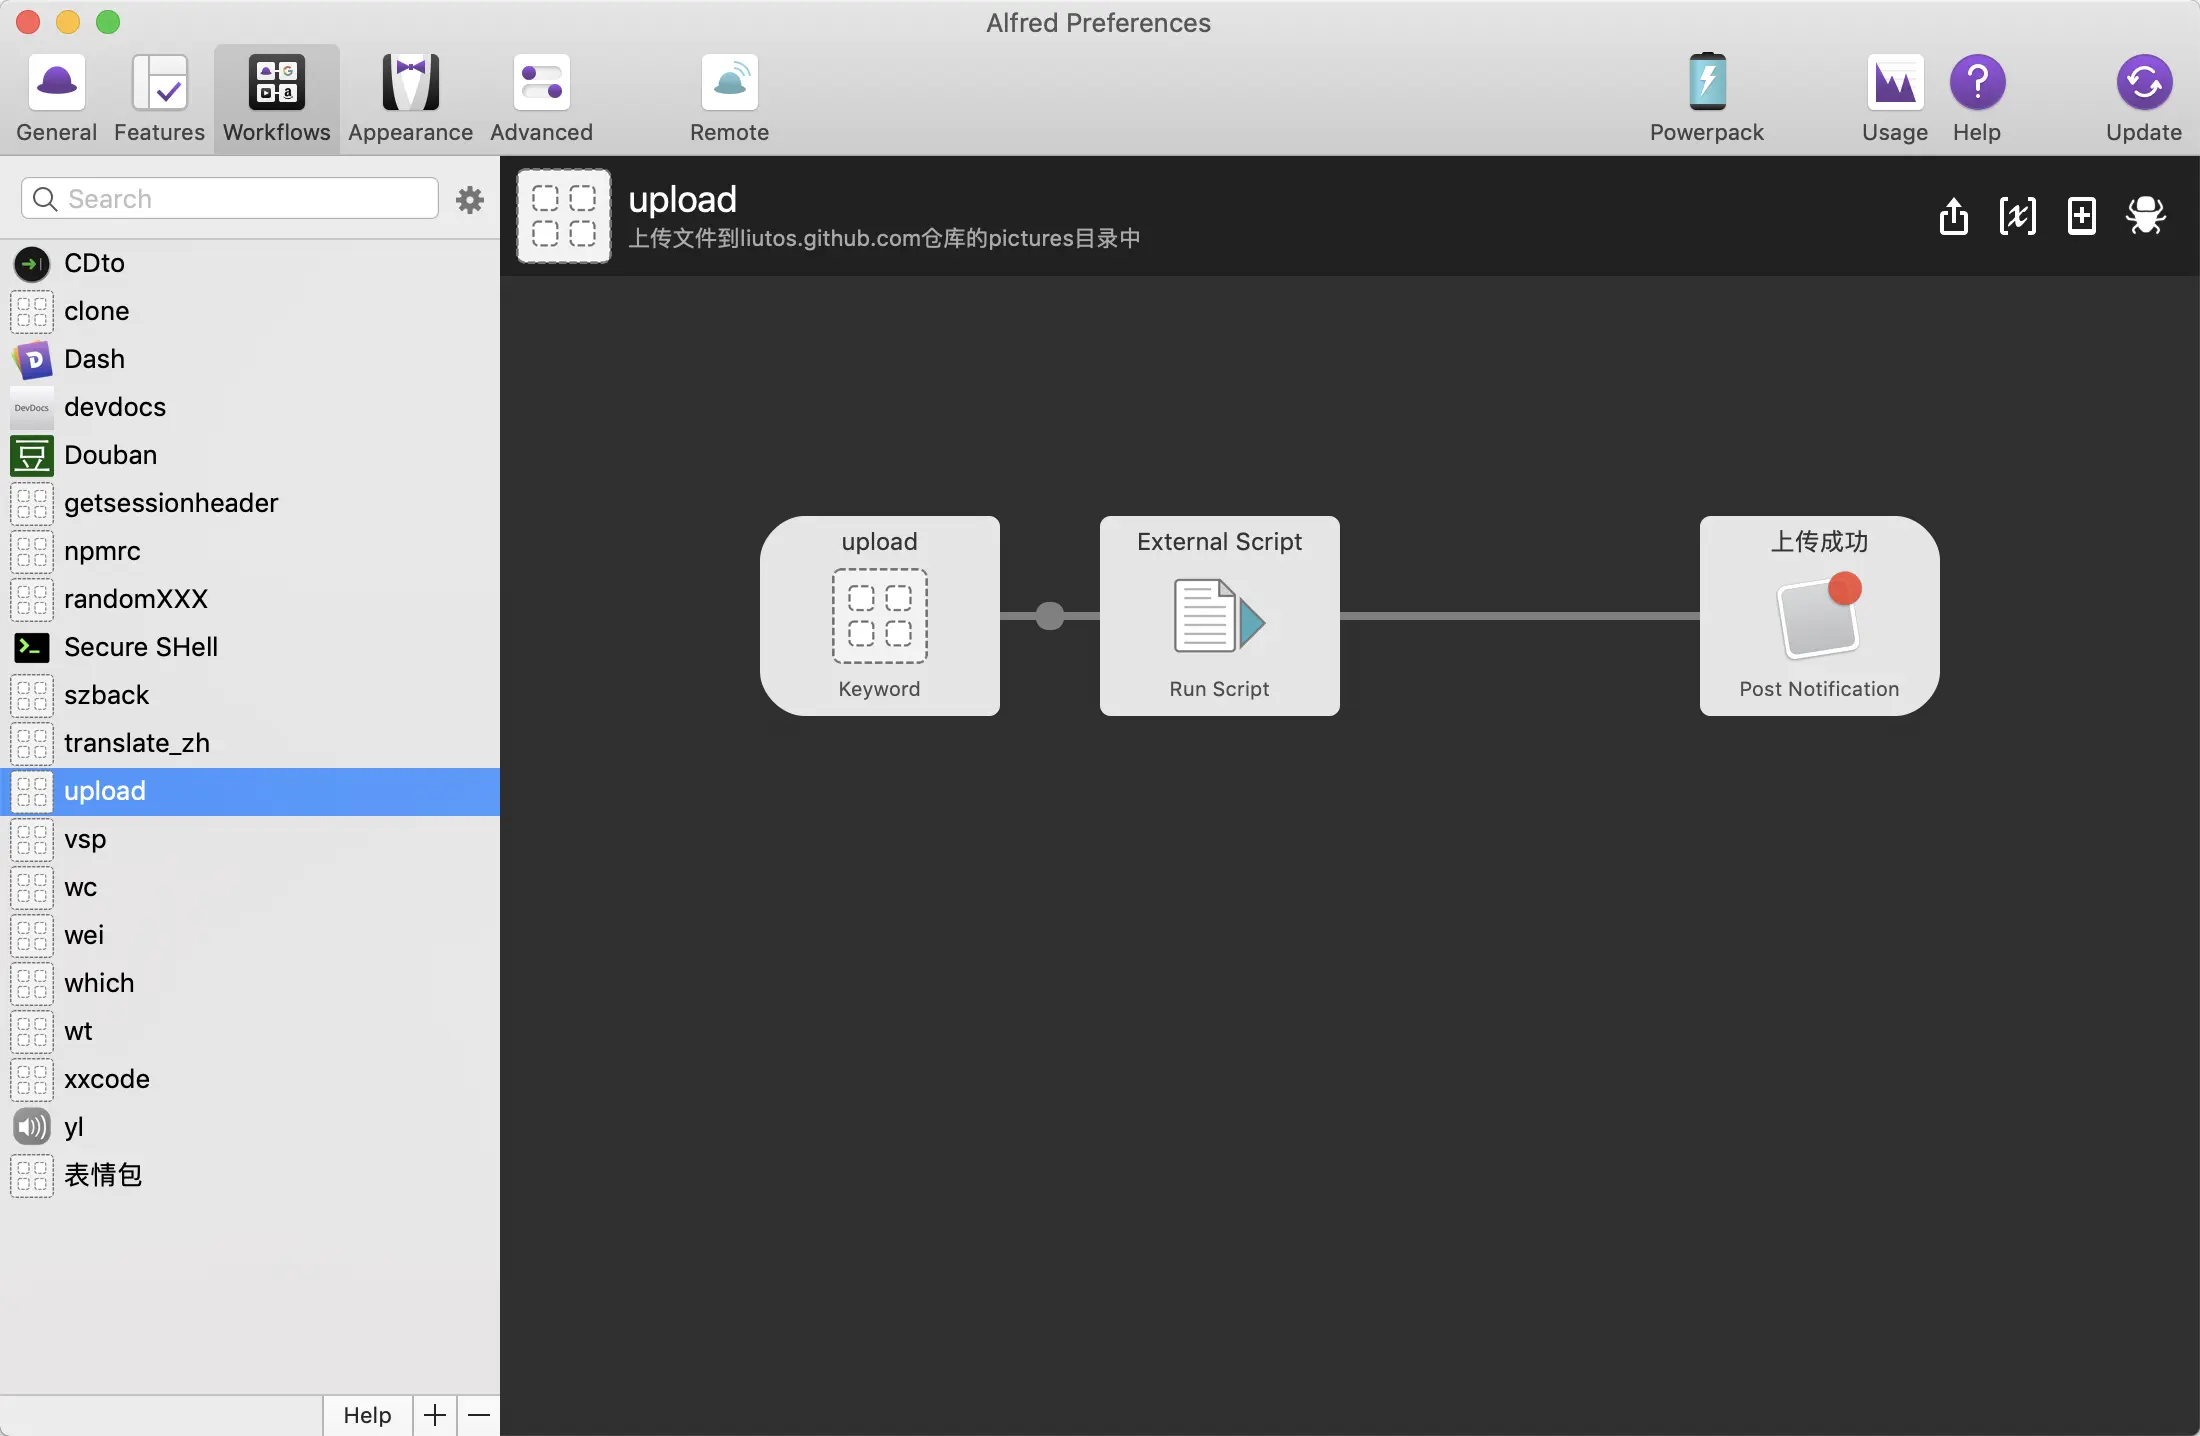Viewport: 2200px width, 1436px height.
Task: Switch to the Workflows tab
Action: coord(277,97)
